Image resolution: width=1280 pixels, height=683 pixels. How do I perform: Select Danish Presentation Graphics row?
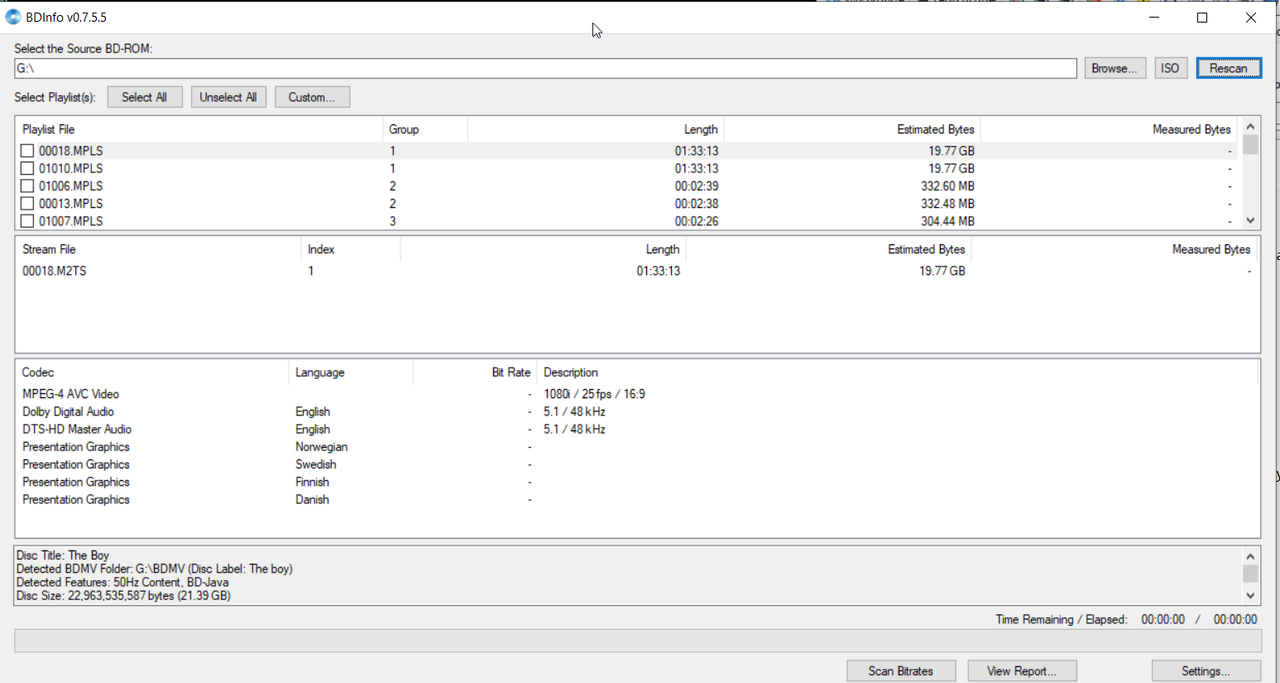[636, 500]
